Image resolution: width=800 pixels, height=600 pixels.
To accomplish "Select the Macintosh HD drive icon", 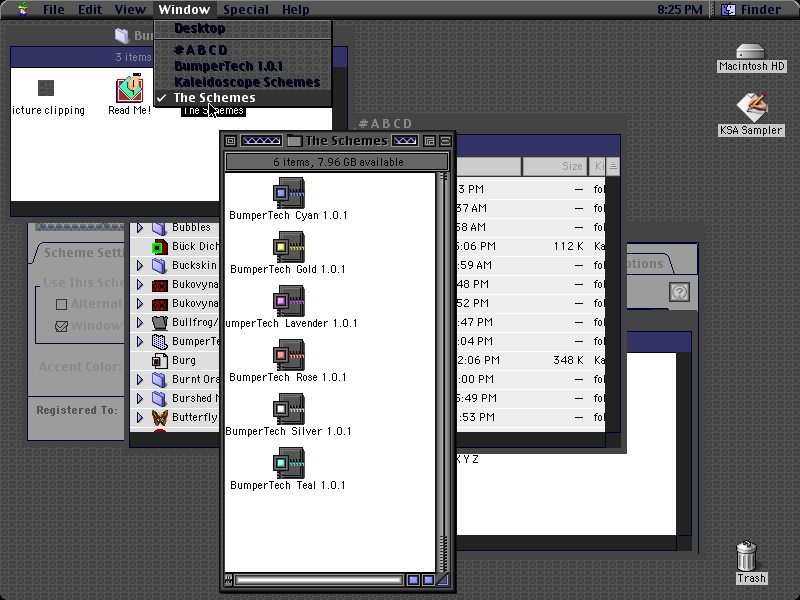I will 751,52.
